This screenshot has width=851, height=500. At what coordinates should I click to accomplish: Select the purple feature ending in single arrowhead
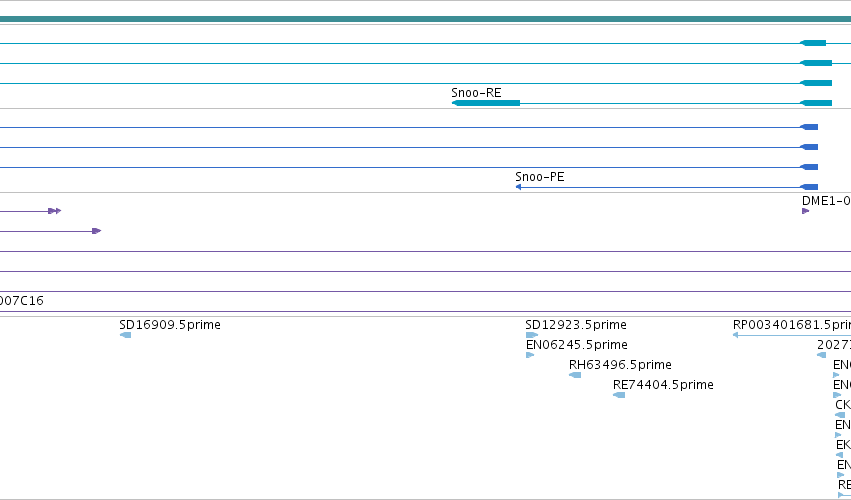pyautogui.click(x=50, y=231)
